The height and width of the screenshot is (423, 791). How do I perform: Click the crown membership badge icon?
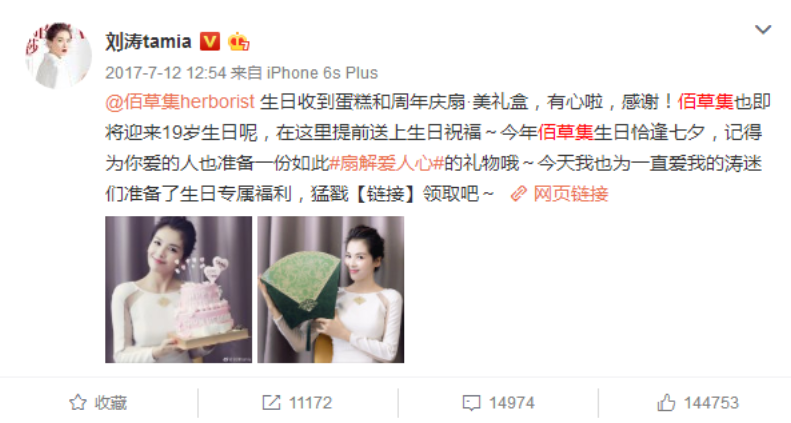[x=238, y=41]
